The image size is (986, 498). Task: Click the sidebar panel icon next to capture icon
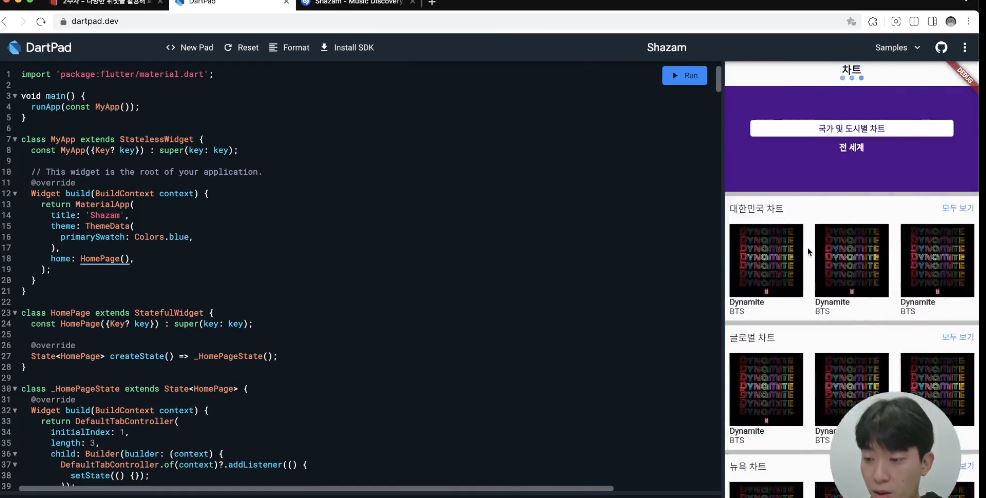(914, 21)
